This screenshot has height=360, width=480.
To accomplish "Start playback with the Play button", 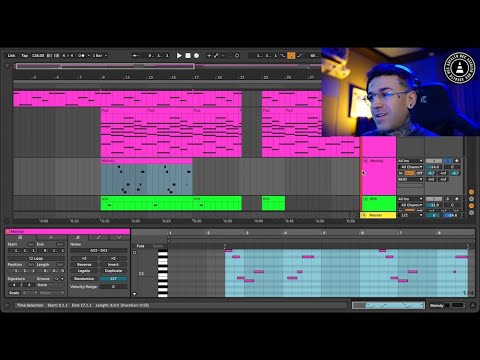I will coord(179,56).
